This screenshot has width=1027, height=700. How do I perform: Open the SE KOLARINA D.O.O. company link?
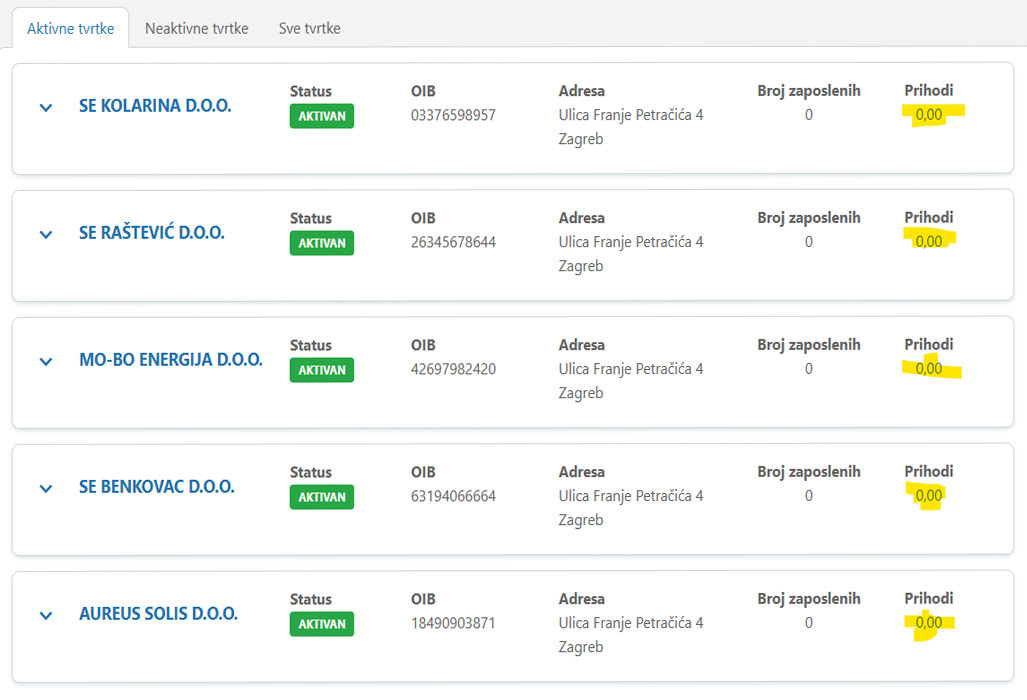coord(155,105)
